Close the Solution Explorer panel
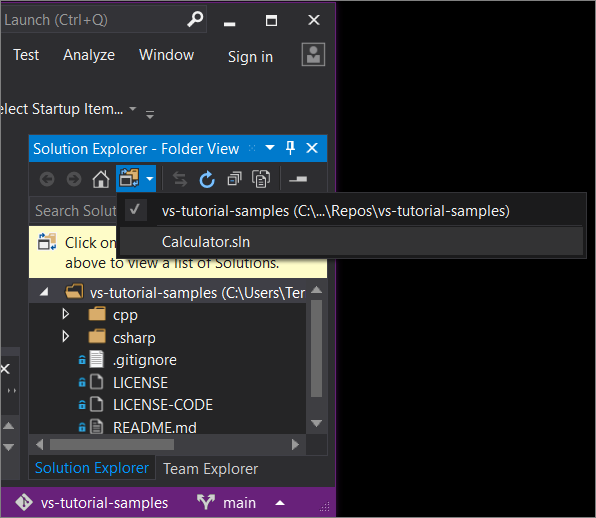 [312, 148]
